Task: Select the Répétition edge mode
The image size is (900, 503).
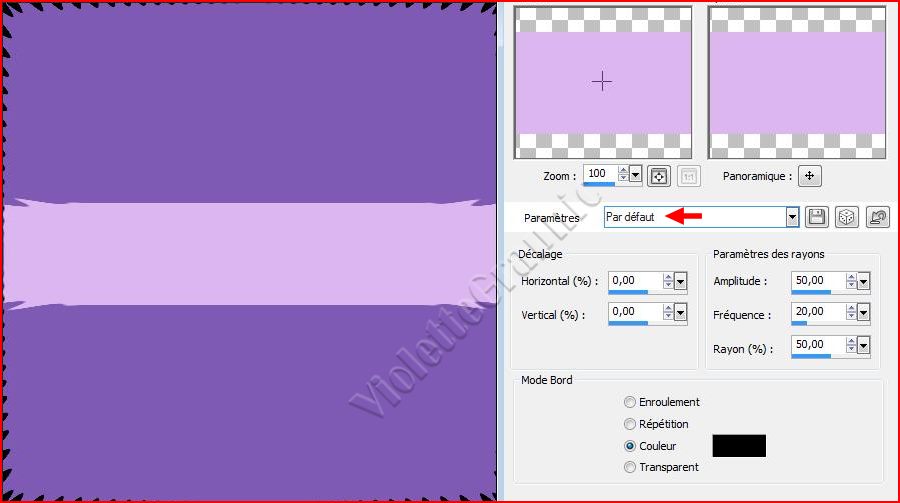Action: (x=629, y=424)
